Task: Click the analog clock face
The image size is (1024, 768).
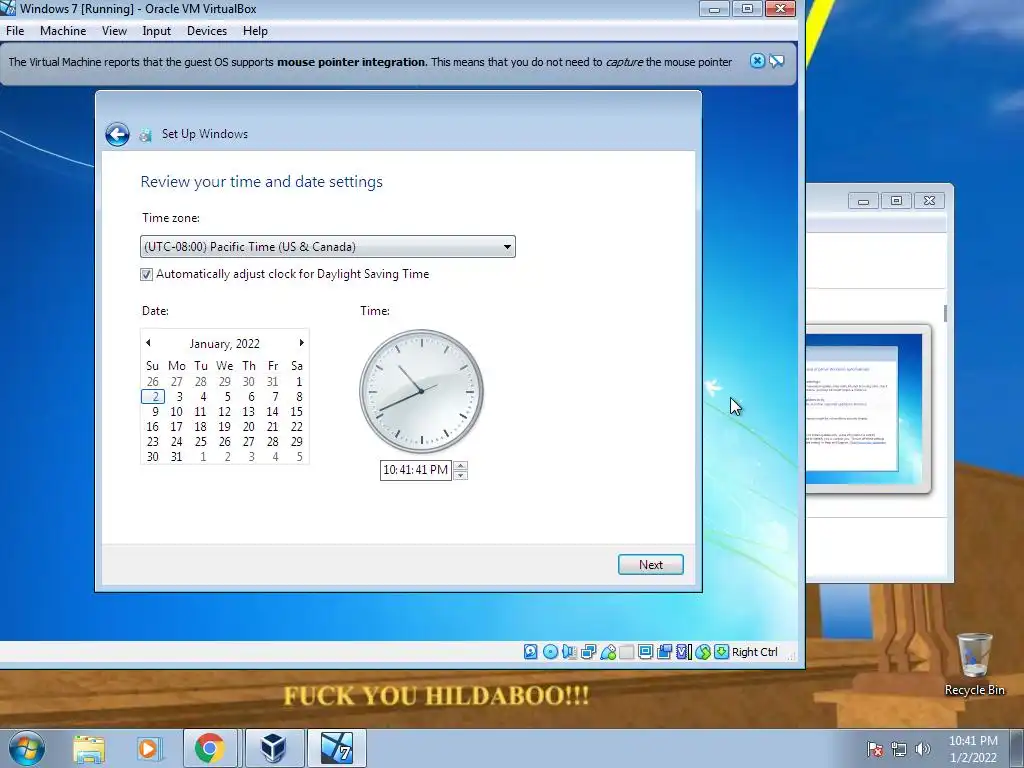Action: click(x=422, y=391)
